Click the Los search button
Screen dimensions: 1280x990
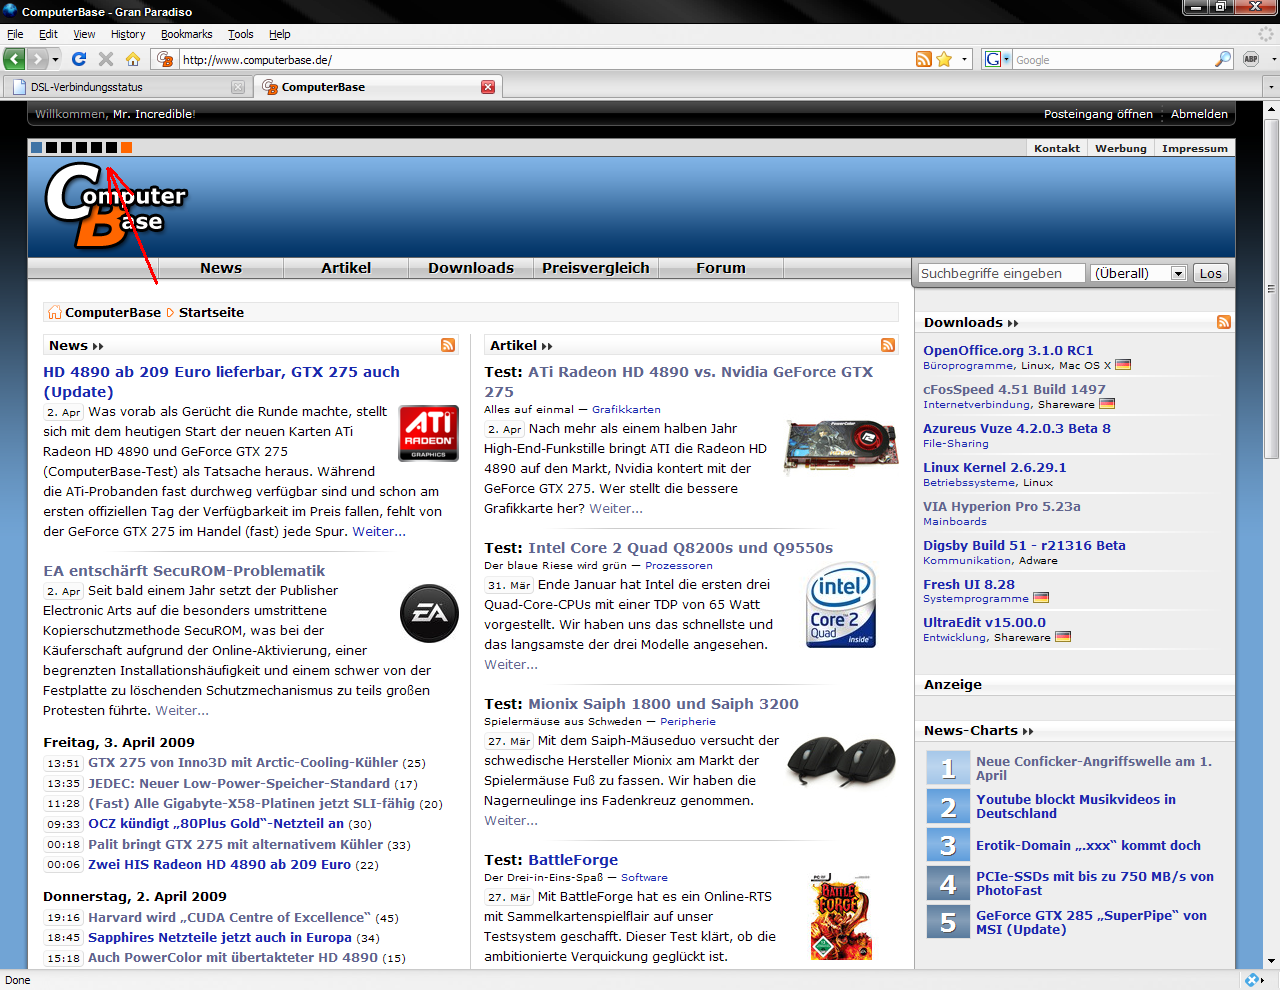(x=1210, y=273)
